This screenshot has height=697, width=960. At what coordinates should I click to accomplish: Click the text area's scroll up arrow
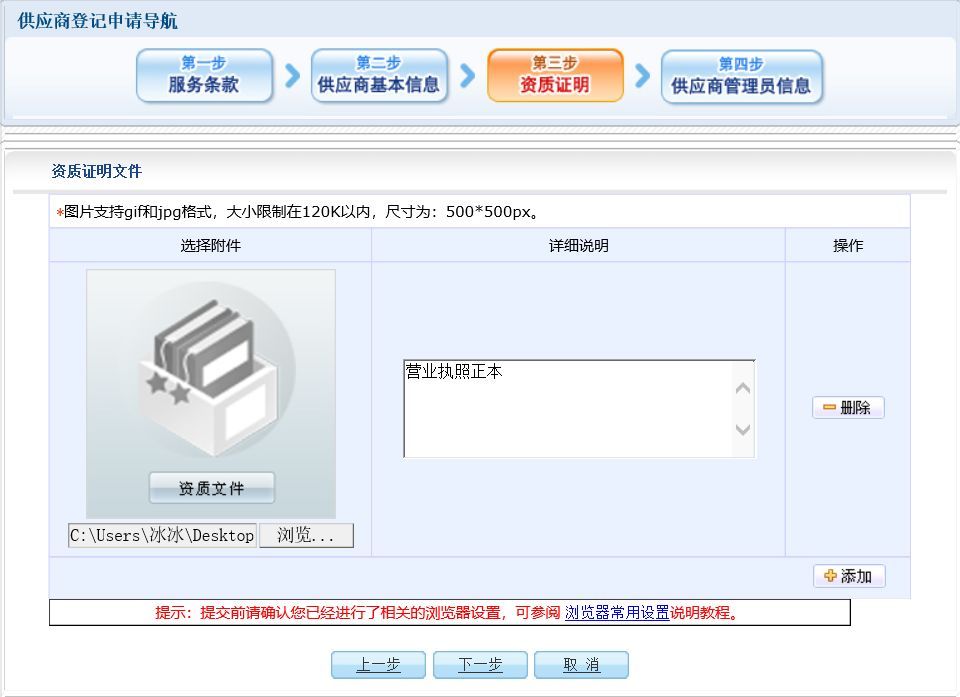[743, 388]
